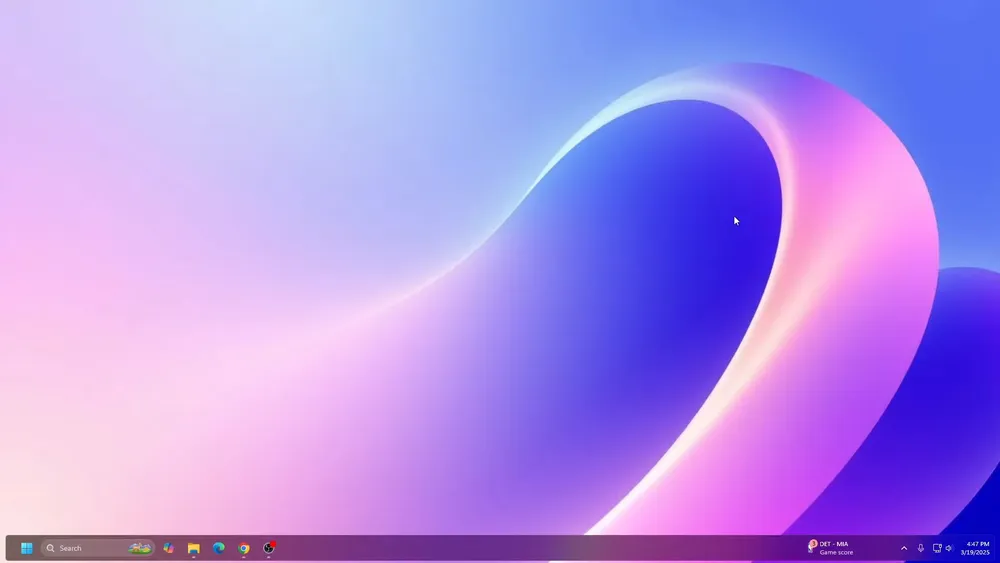Image resolution: width=1000 pixels, height=563 pixels.
Task: Open the DET - MIA game score widget
Action: click(835, 548)
